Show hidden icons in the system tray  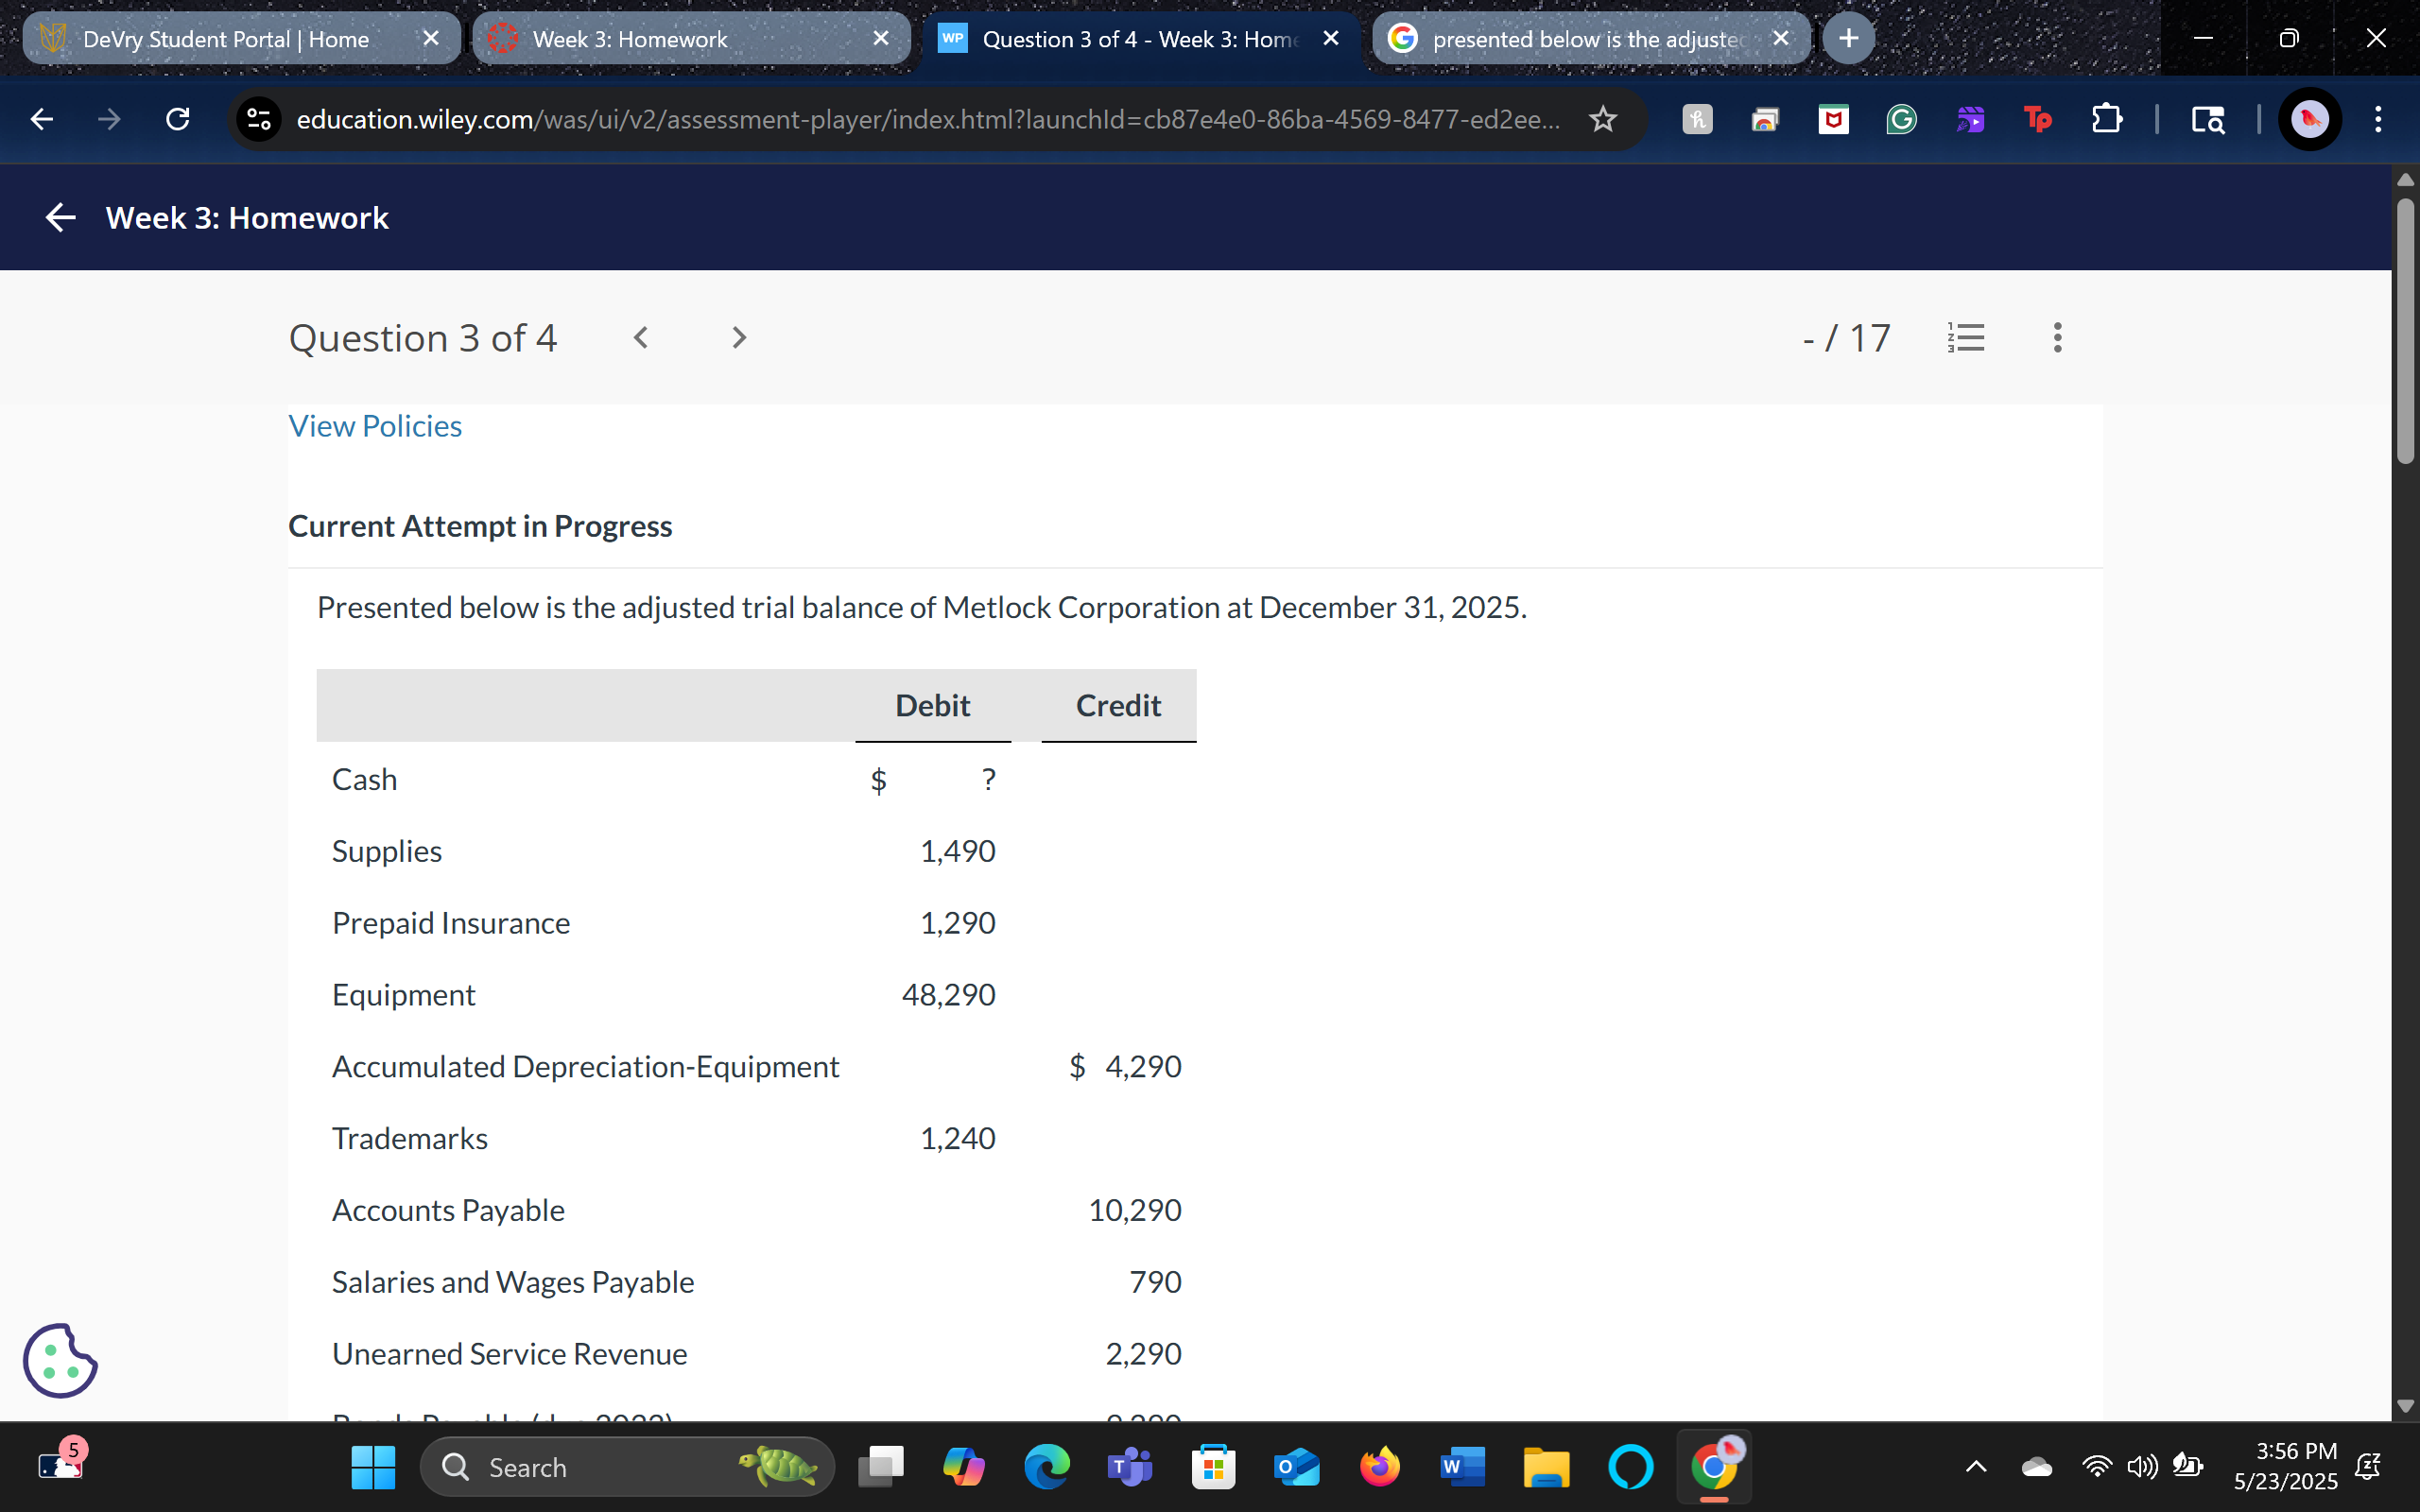click(1975, 1466)
